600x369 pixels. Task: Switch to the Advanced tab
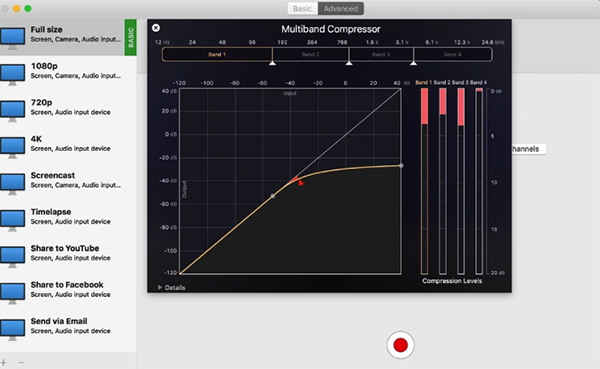[x=341, y=8]
